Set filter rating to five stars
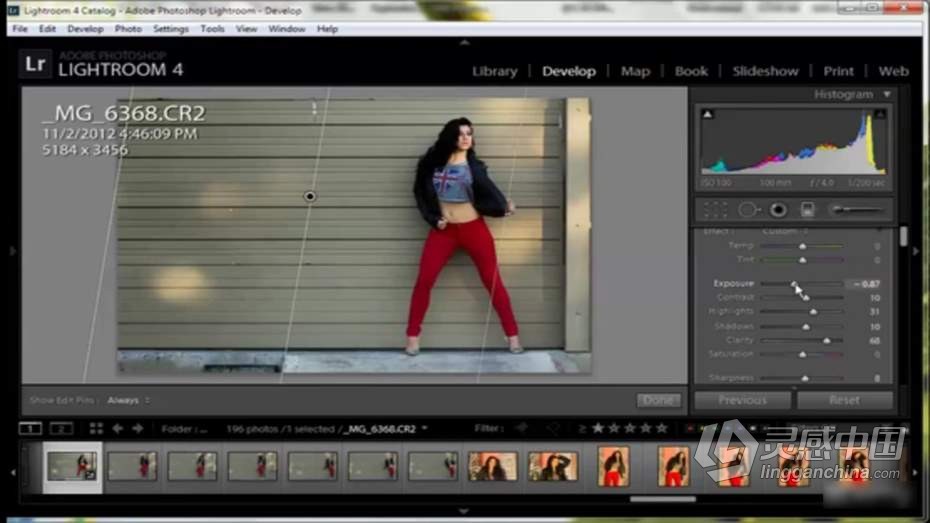930x523 pixels. tap(662, 428)
